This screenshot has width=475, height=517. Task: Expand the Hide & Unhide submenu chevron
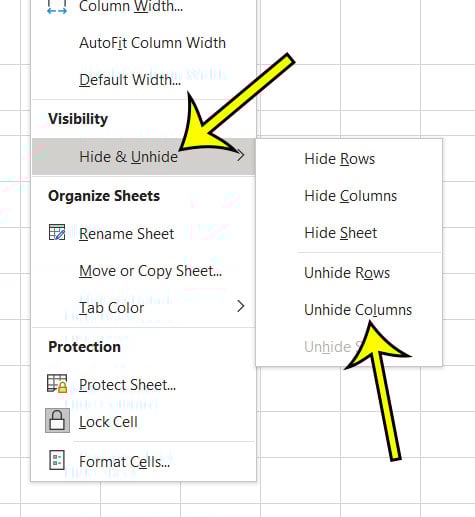pyautogui.click(x=240, y=155)
